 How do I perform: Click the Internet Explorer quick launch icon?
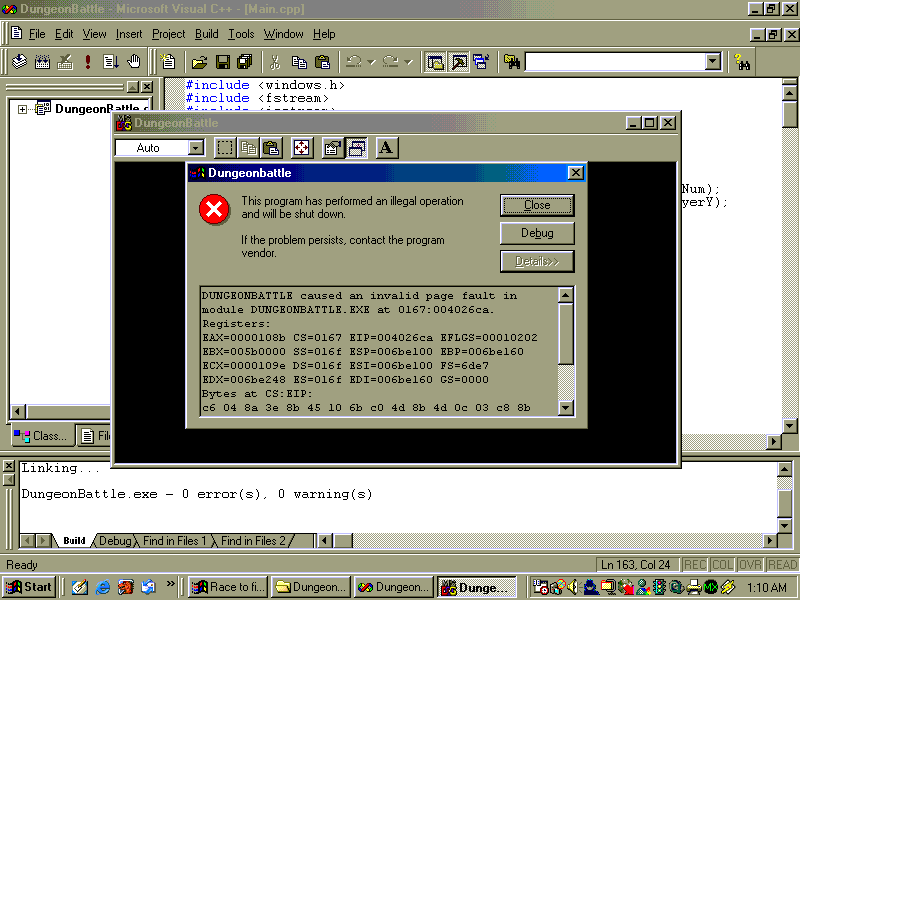103,587
